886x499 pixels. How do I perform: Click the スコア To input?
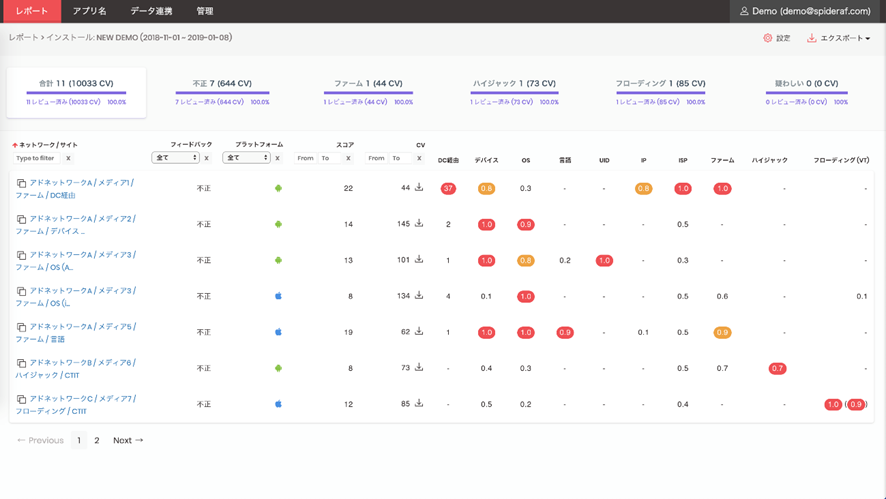(330, 158)
